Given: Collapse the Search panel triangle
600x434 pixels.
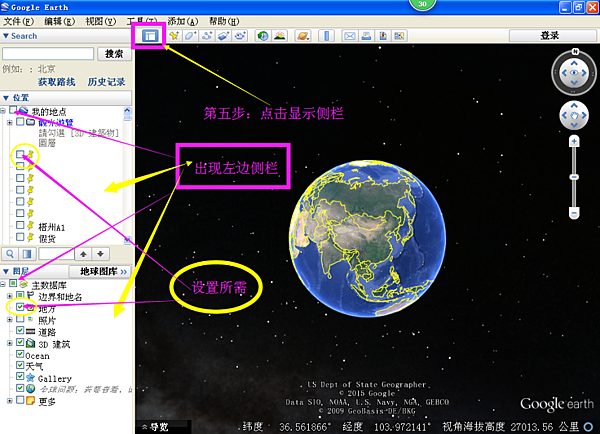Looking at the screenshot, I should [x=6, y=36].
